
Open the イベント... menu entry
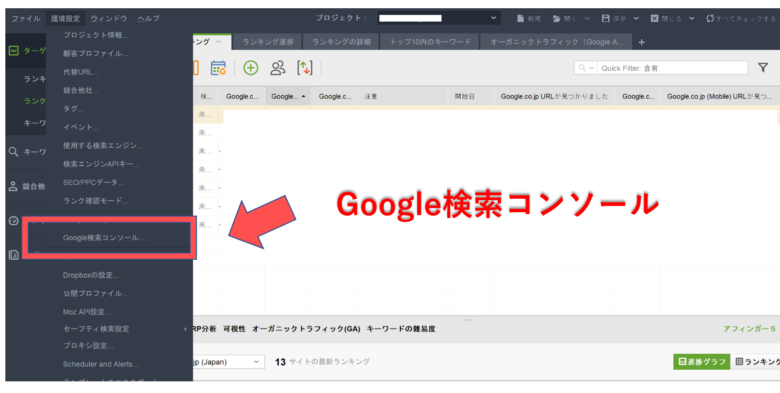click(x=81, y=127)
